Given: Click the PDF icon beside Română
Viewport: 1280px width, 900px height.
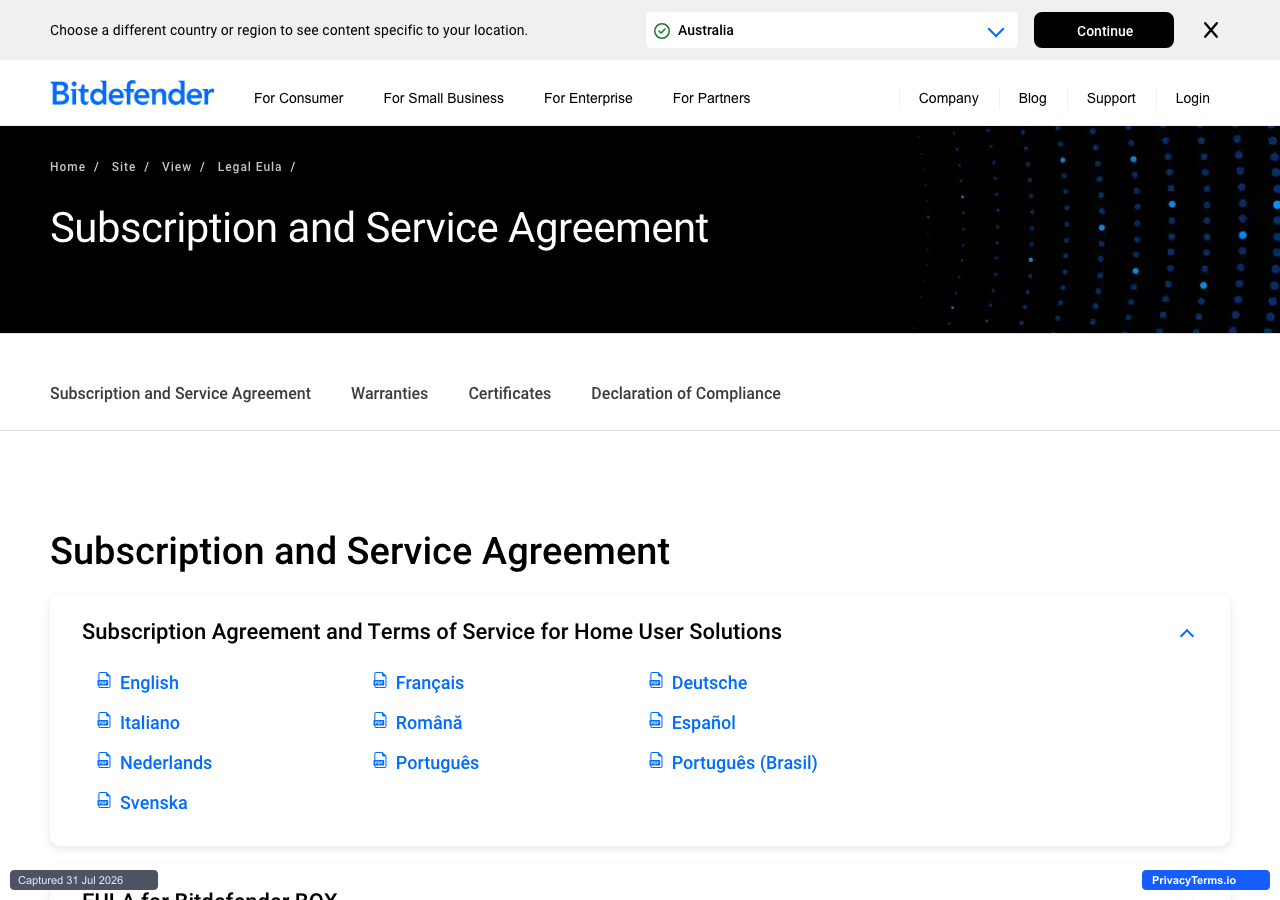Looking at the screenshot, I should 380,721.
